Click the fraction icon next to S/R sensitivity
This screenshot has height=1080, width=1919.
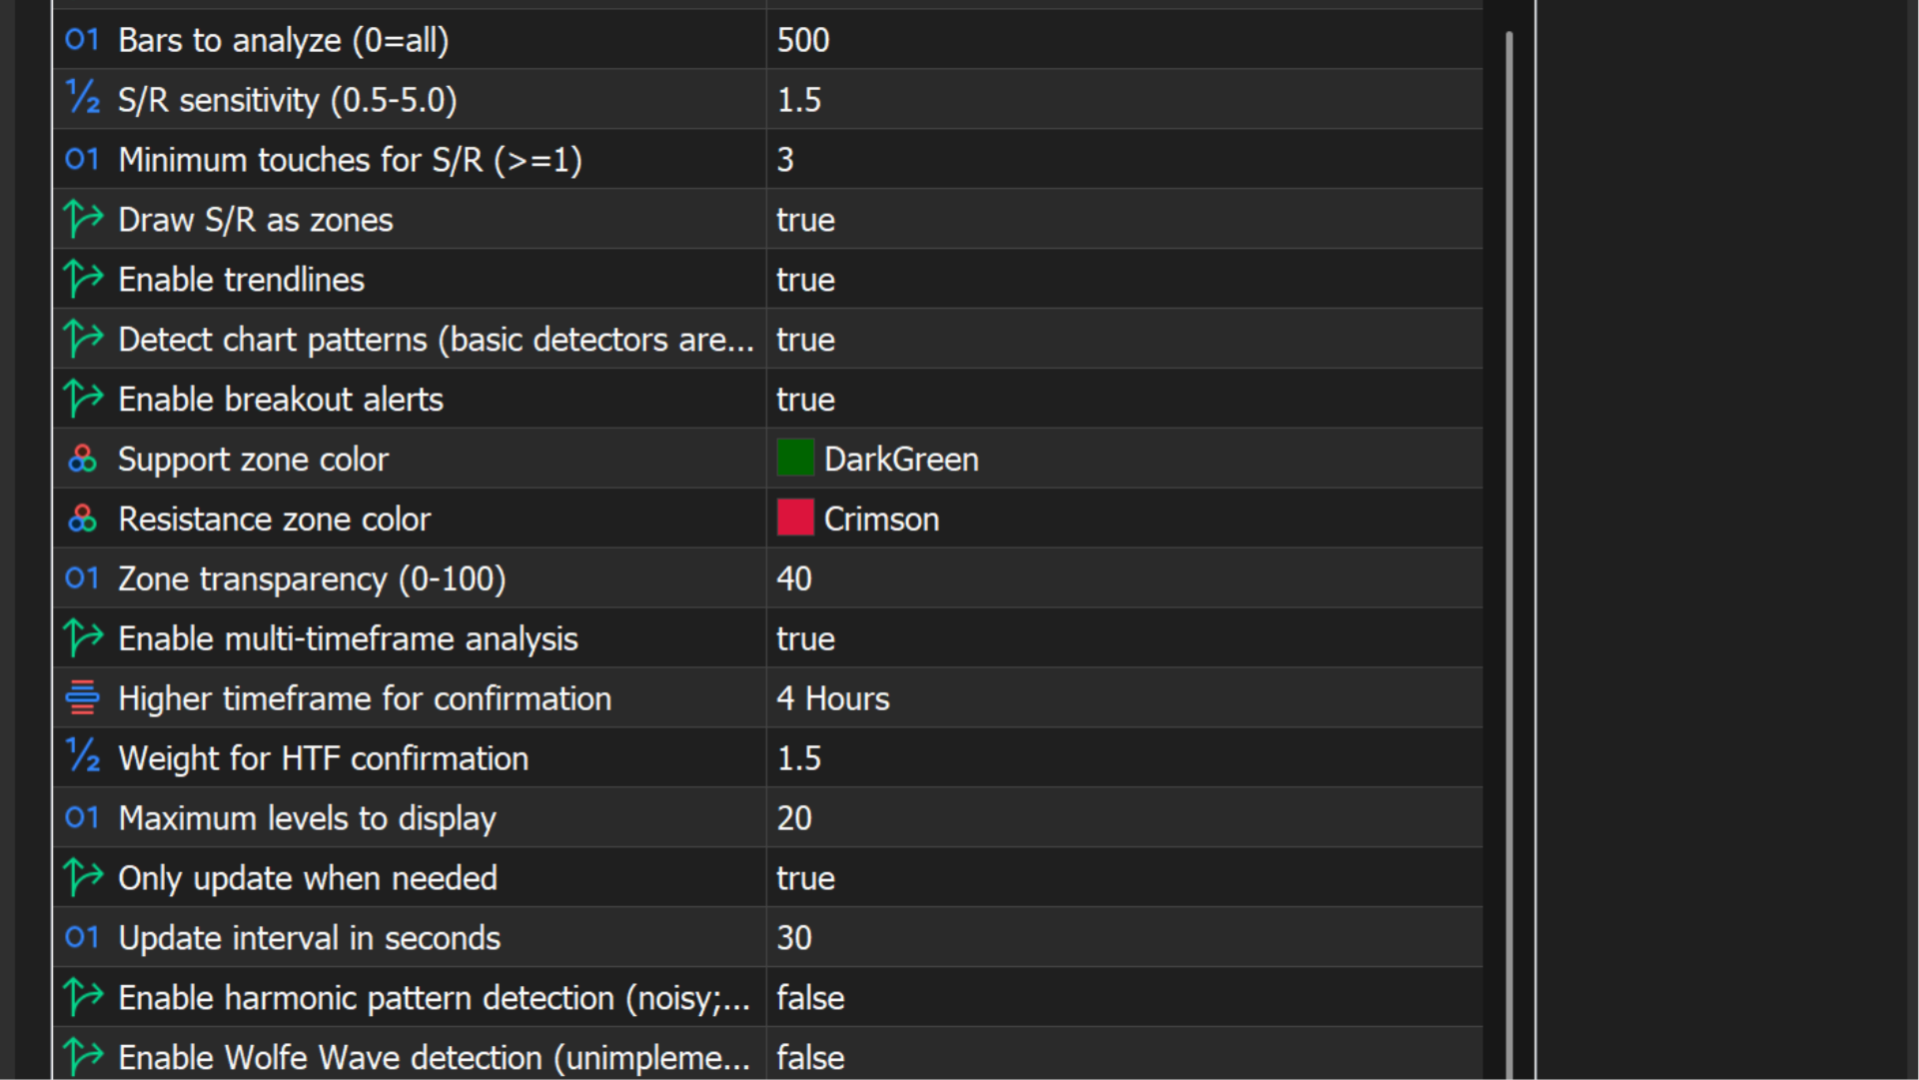(82, 99)
